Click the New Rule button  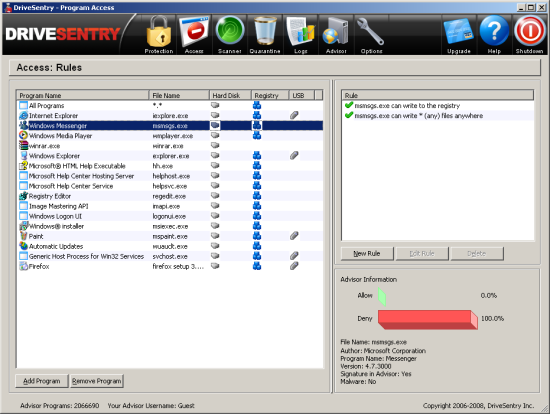tap(367, 253)
